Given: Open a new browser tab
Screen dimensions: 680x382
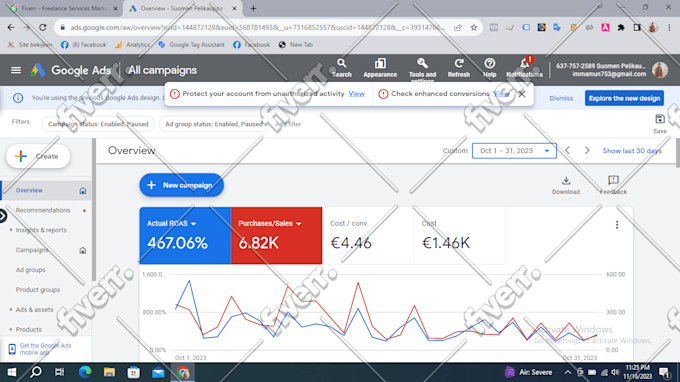Looking at the screenshot, I should coord(253,8).
